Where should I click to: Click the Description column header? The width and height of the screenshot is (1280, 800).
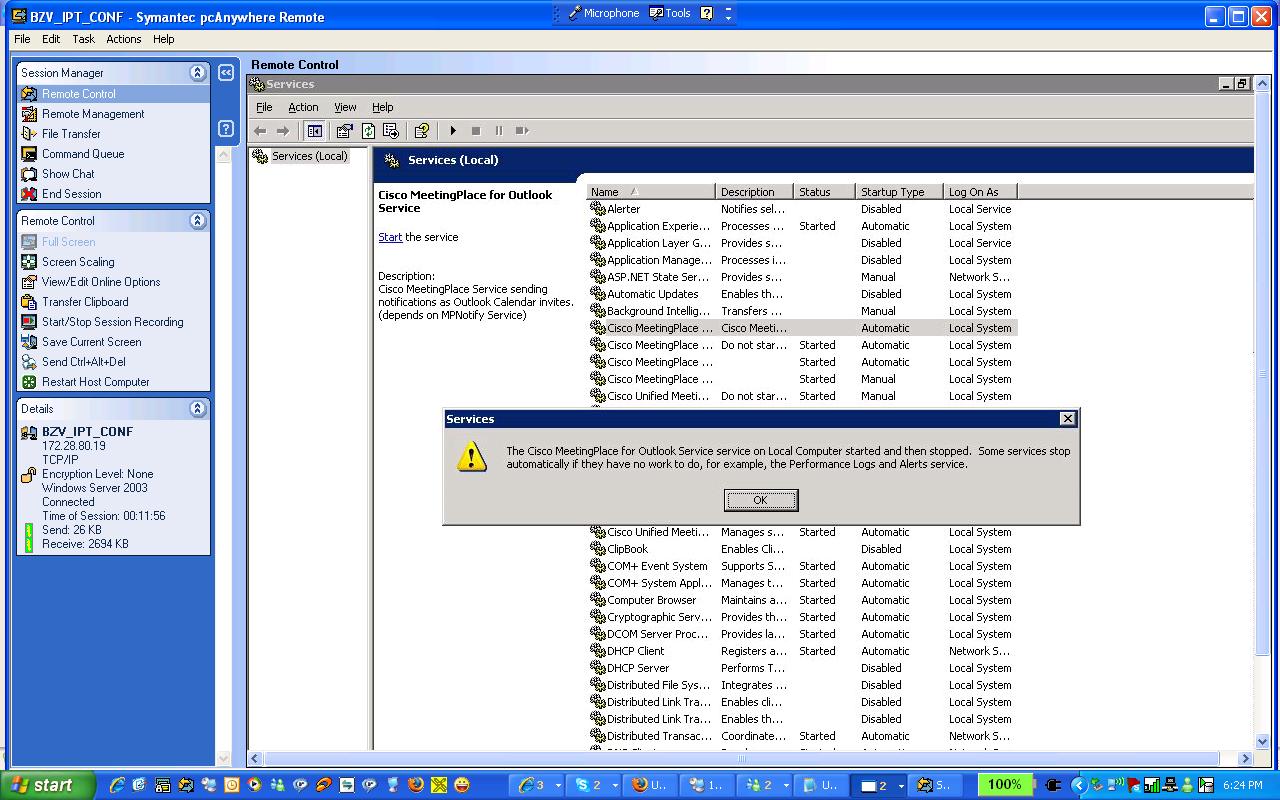pos(755,192)
